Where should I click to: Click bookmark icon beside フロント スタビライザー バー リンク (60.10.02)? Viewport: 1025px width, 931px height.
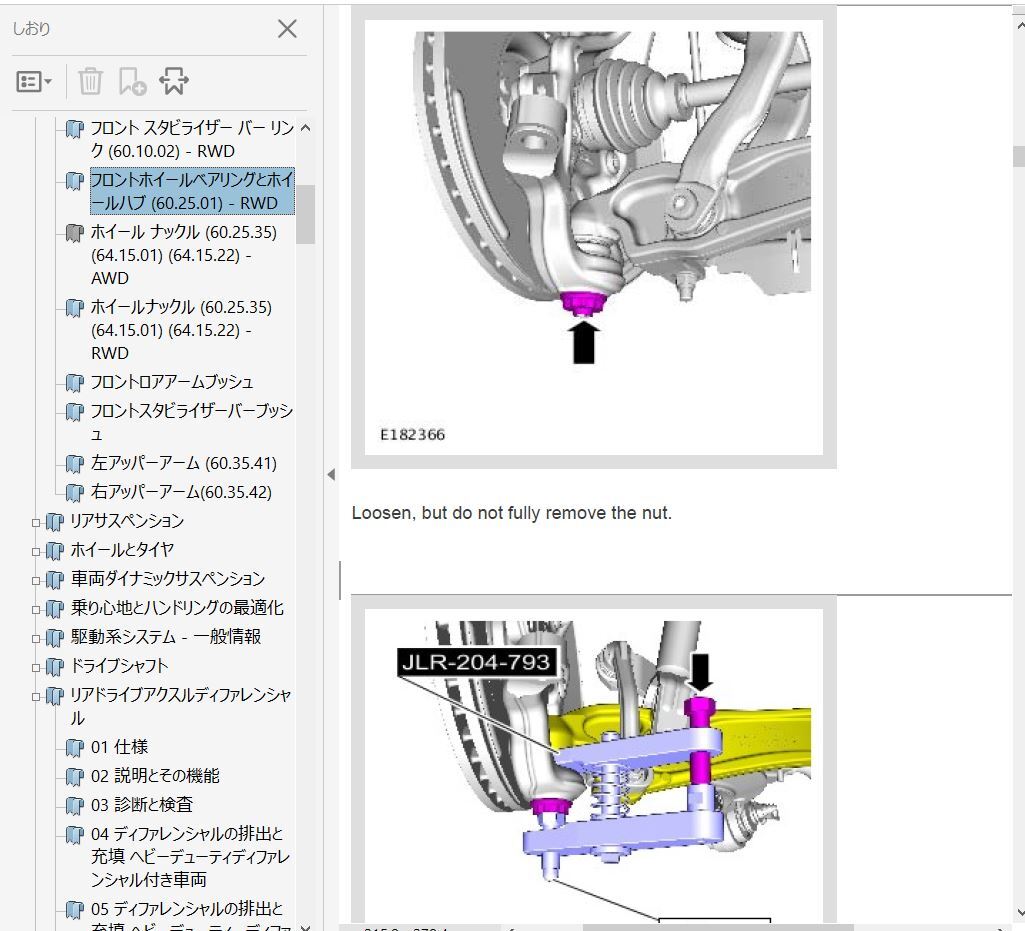point(75,128)
